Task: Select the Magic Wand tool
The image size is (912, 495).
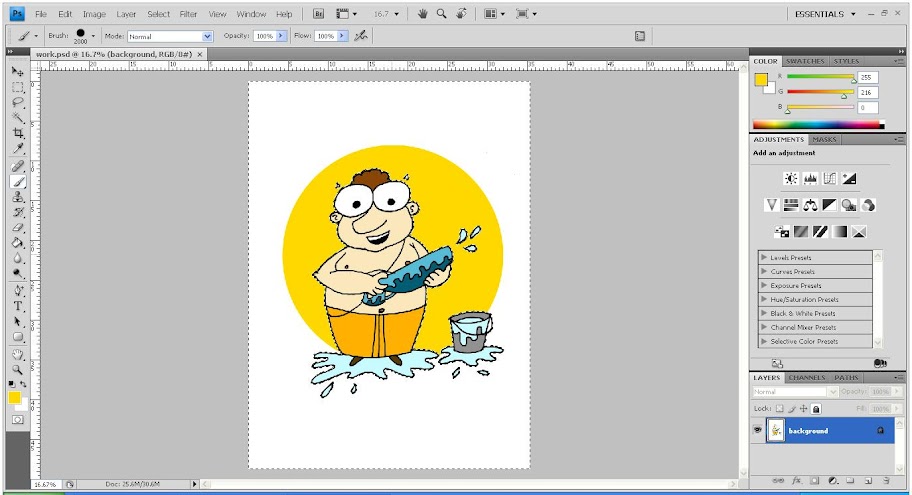Action: click(x=18, y=117)
